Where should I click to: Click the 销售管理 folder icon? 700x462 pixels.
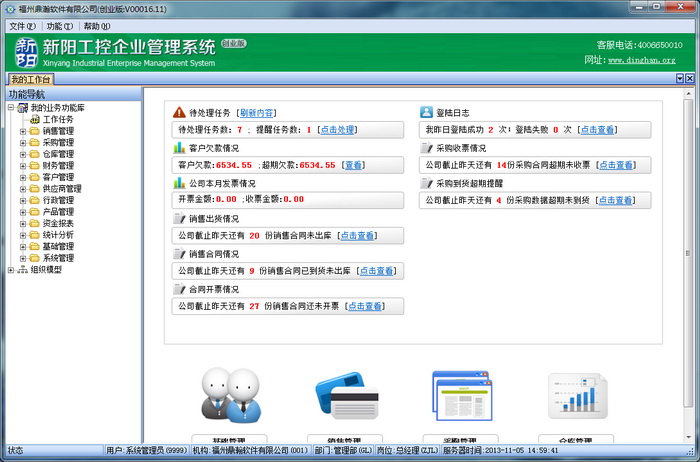(34, 131)
